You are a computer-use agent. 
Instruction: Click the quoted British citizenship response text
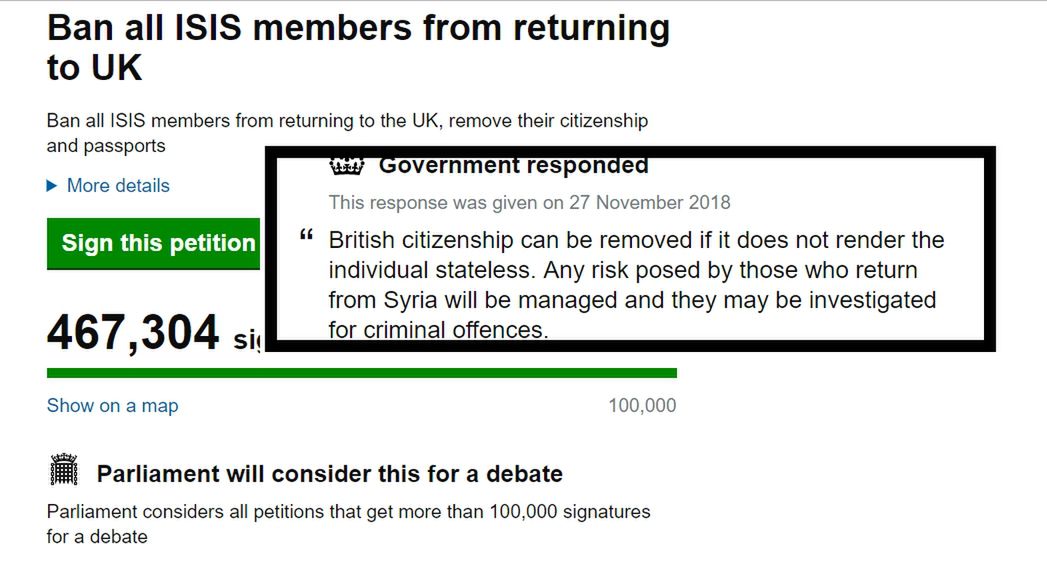pyautogui.click(x=636, y=285)
